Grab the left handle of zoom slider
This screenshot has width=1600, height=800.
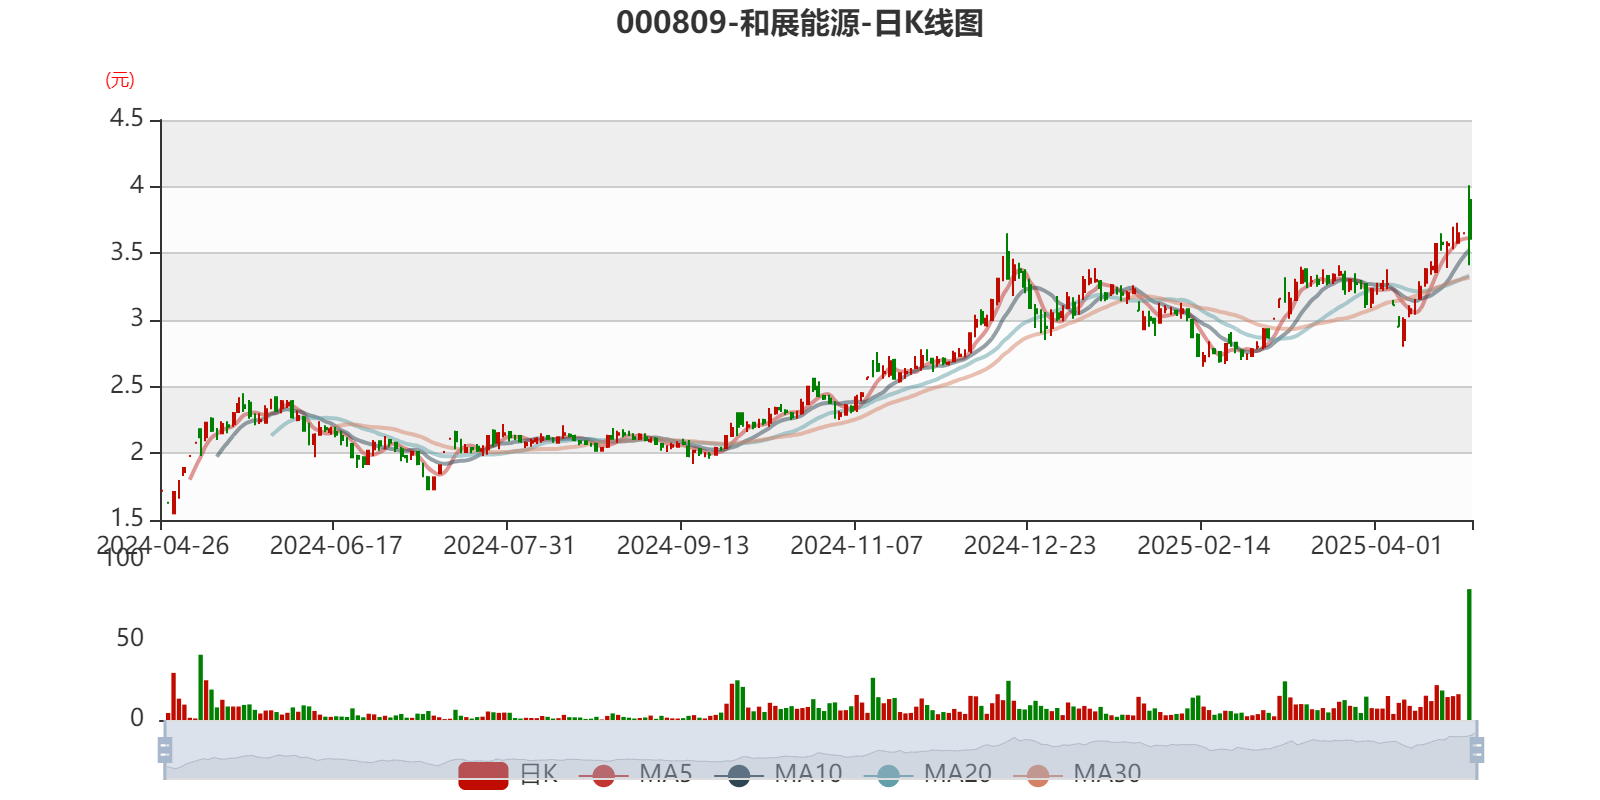click(x=165, y=750)
